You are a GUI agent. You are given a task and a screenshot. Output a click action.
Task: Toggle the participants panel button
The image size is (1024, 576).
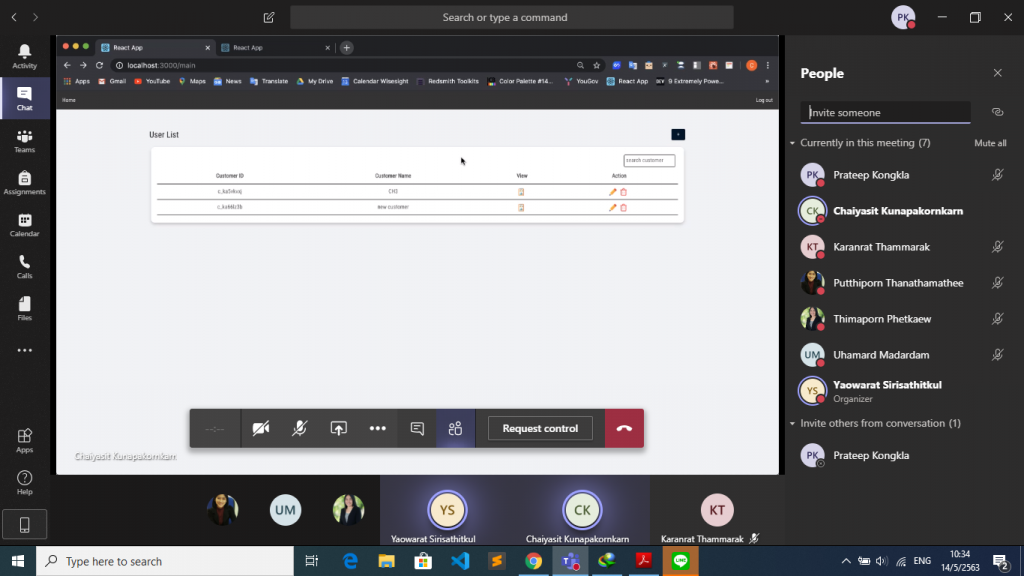(456, 428)
